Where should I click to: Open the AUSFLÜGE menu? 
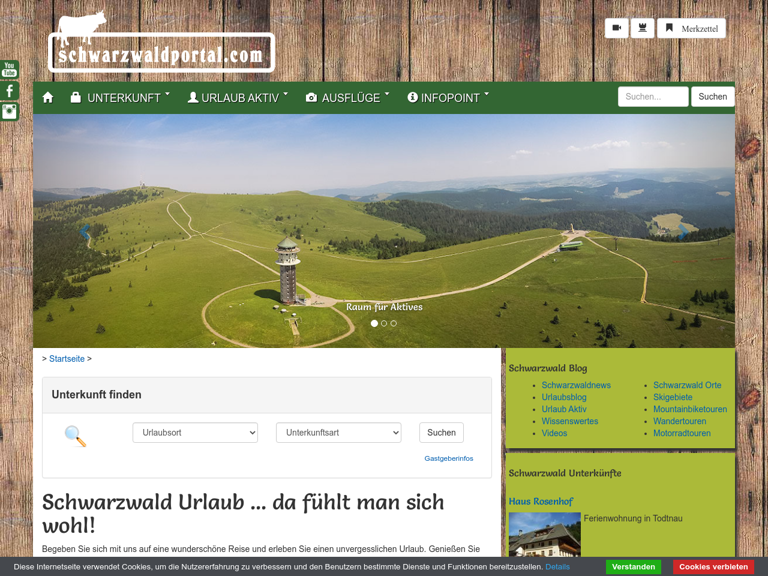[347, 97]
